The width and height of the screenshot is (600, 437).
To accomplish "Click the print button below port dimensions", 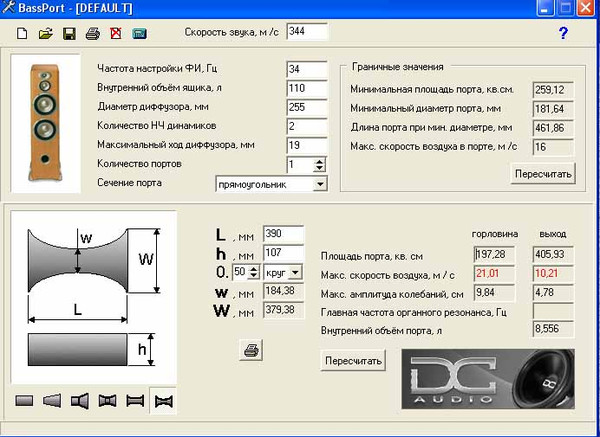I will tap(251, 350).
